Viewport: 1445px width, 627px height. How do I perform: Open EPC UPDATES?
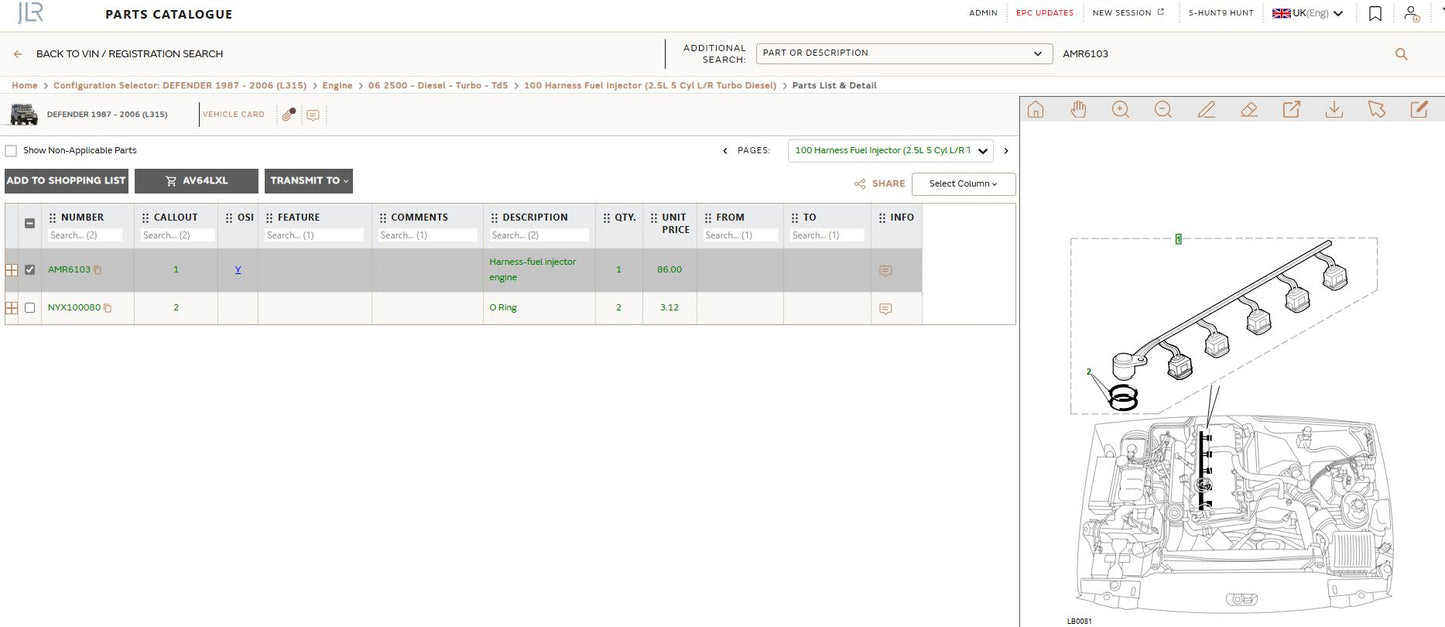[1045, 13]
